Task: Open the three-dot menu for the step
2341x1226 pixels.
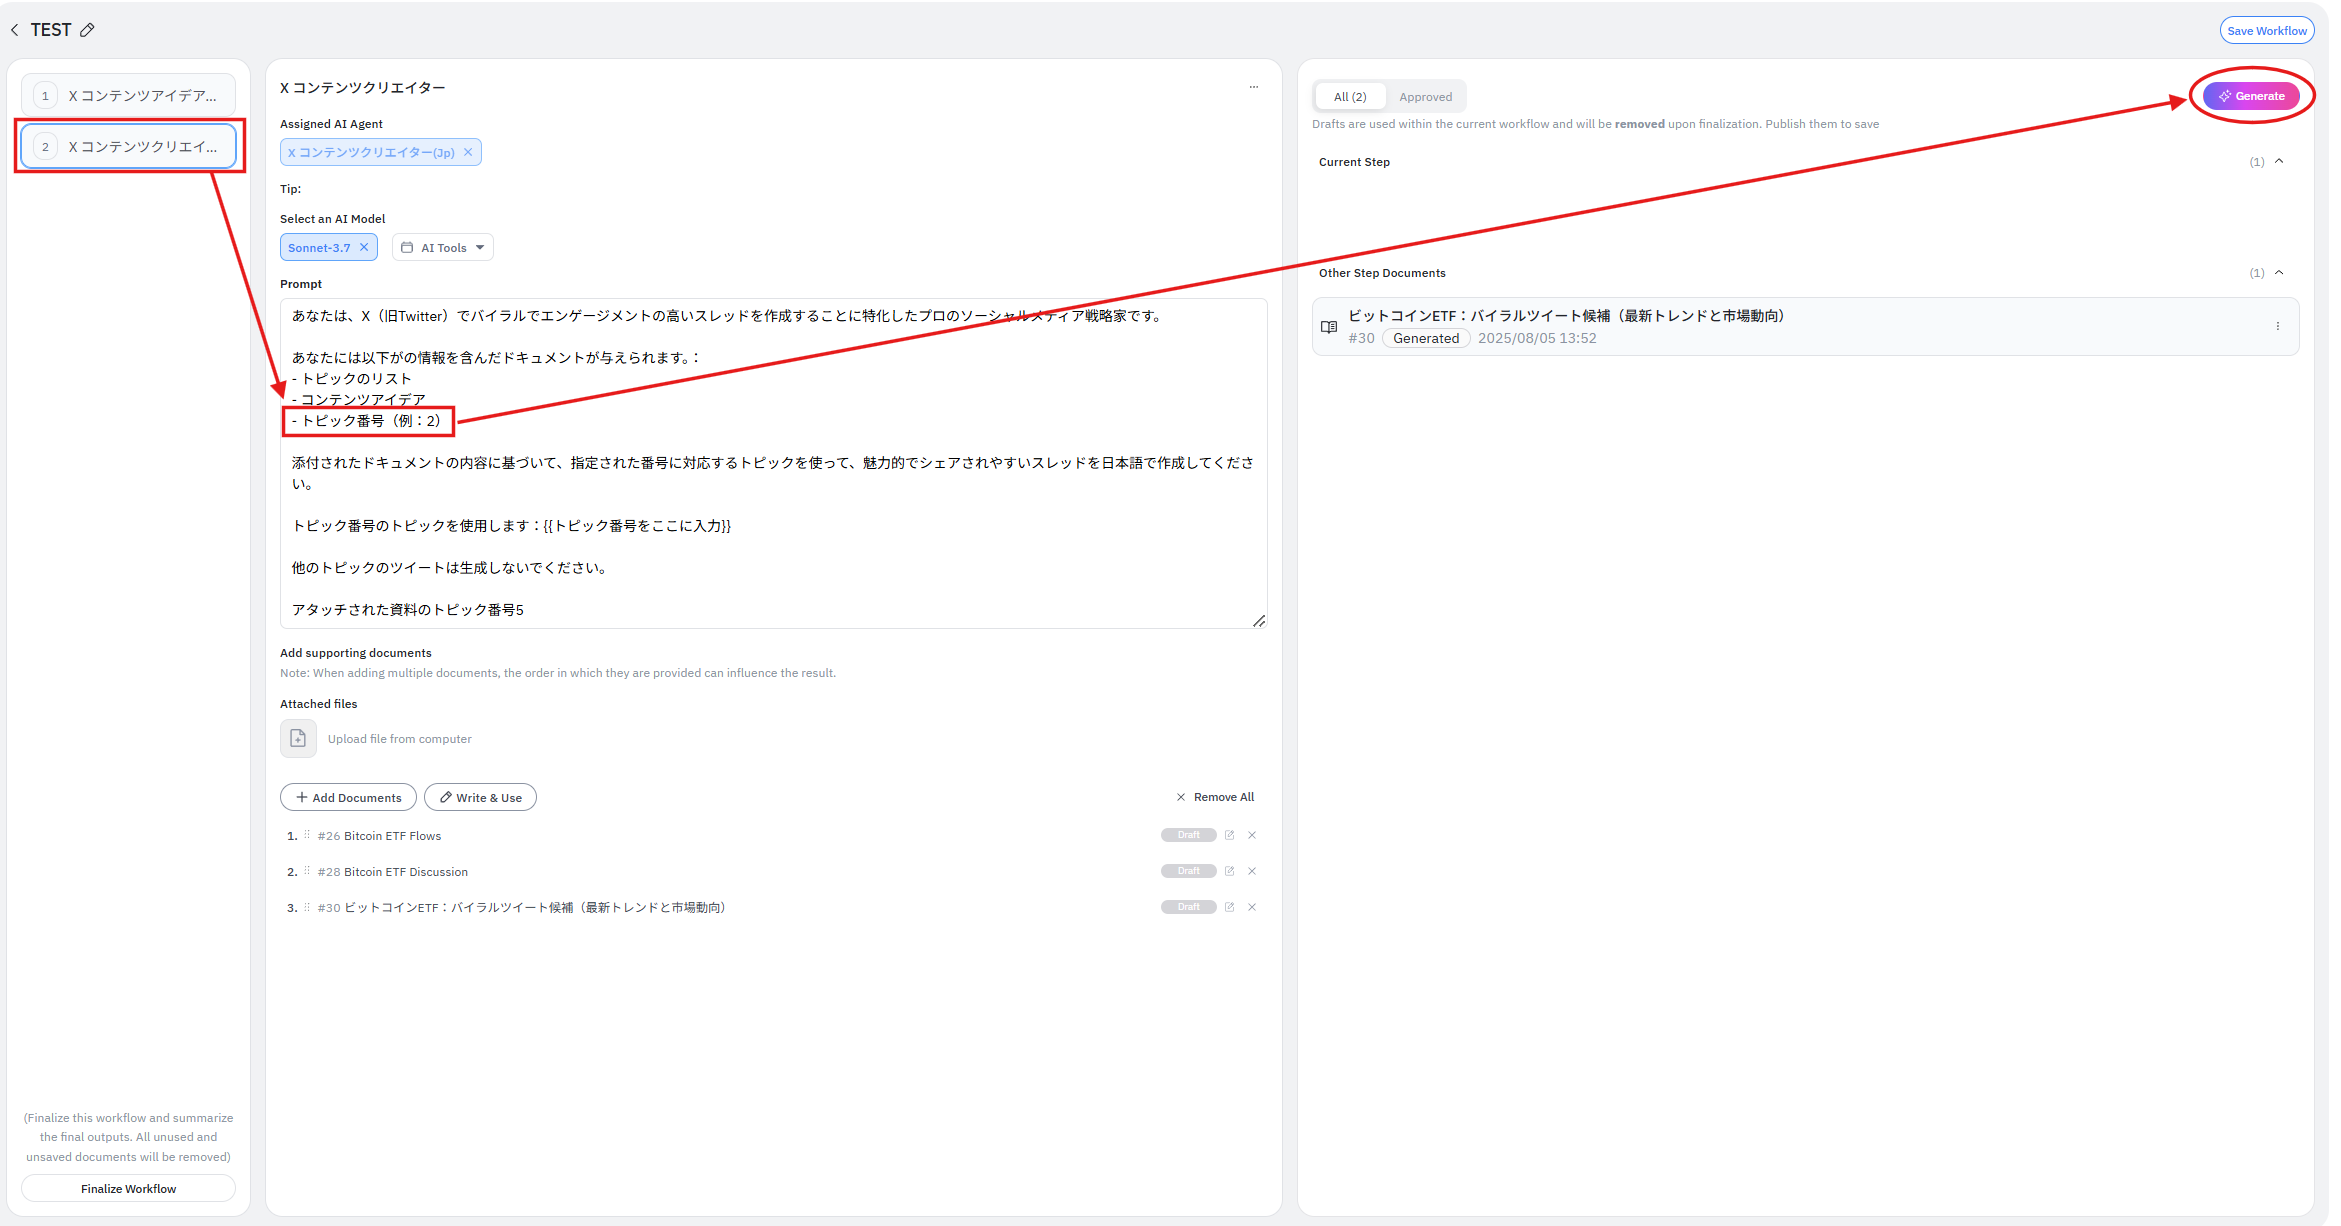Action: click(1253, 87)
